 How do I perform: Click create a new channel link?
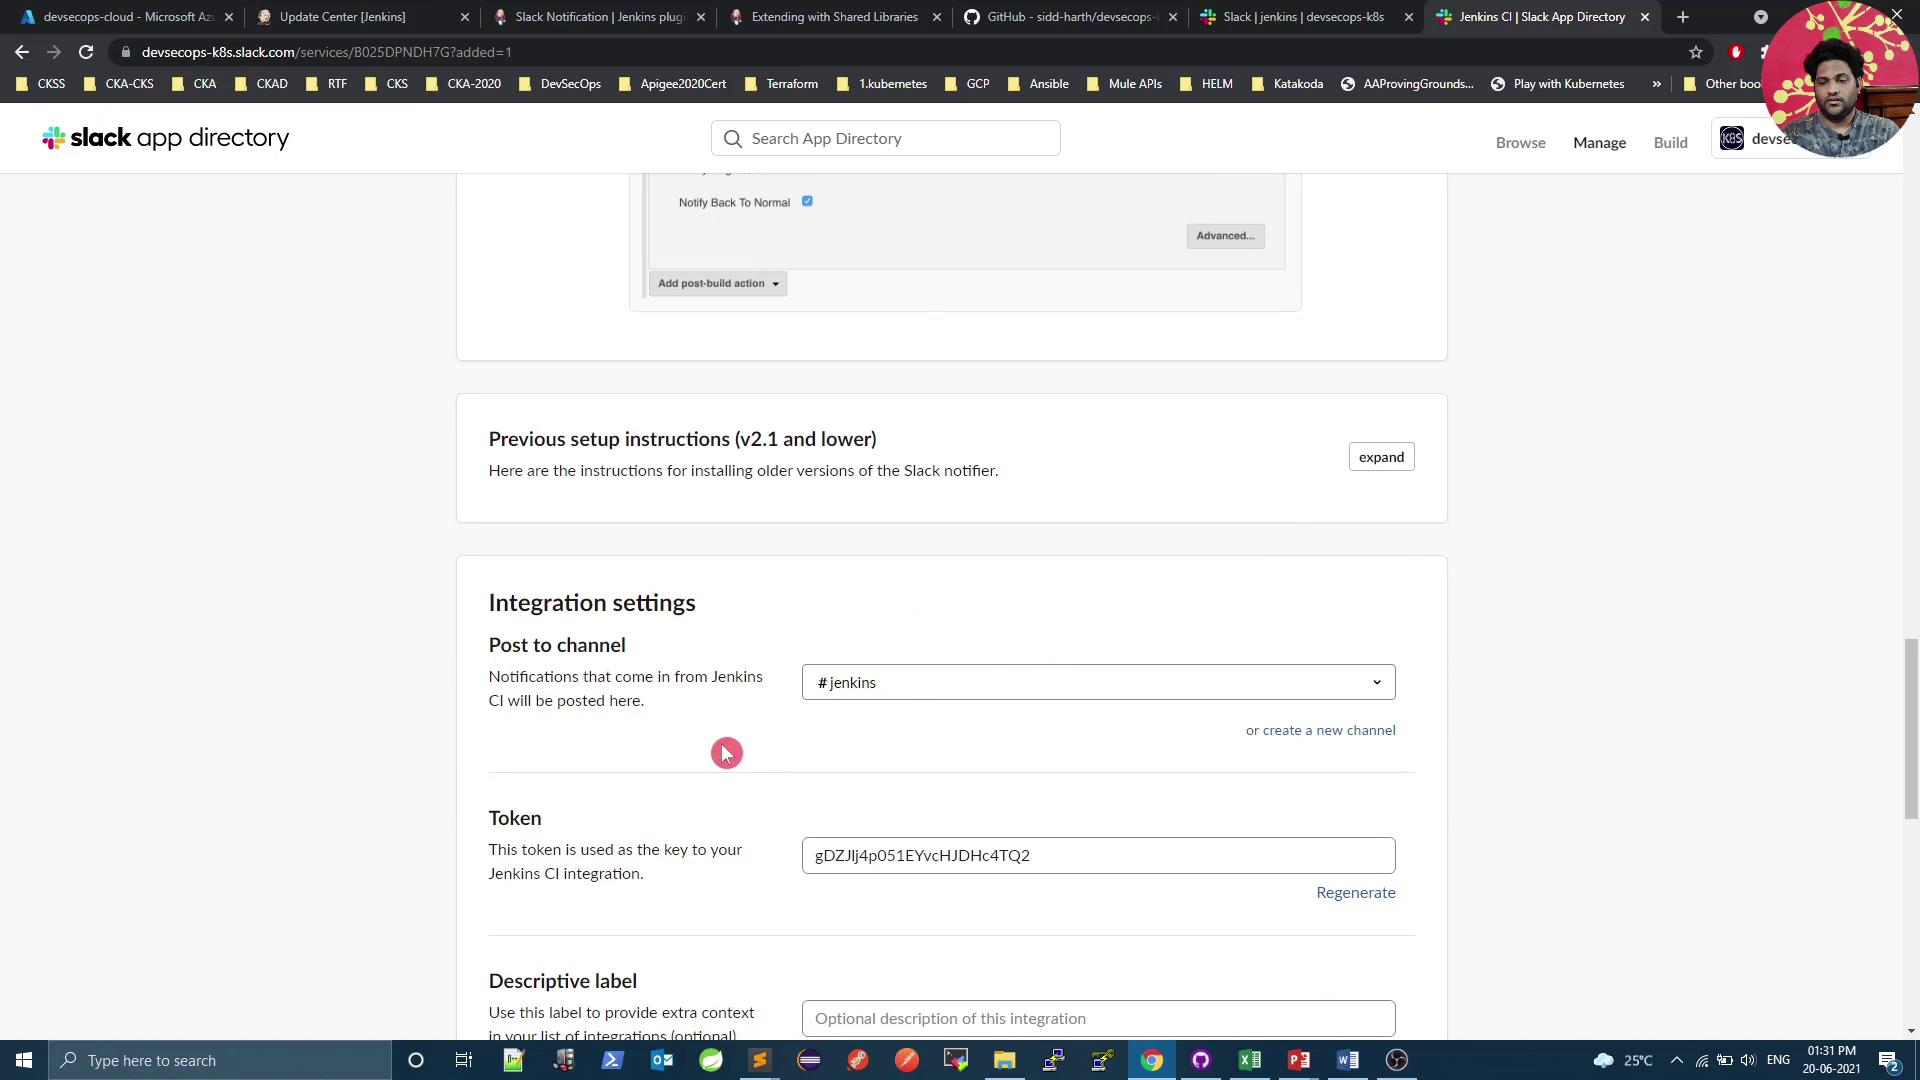click(x=1328, y=730)
